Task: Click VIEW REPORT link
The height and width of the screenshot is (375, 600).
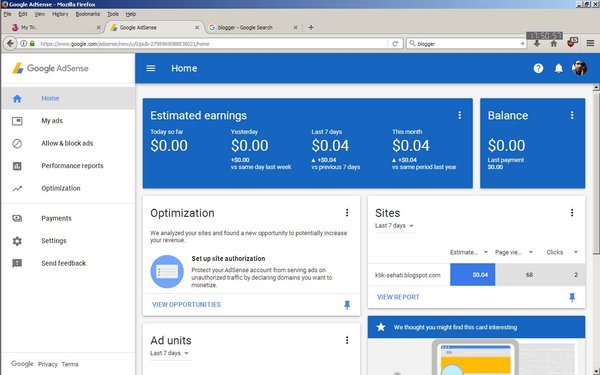Action: click(x=398, y=297)
